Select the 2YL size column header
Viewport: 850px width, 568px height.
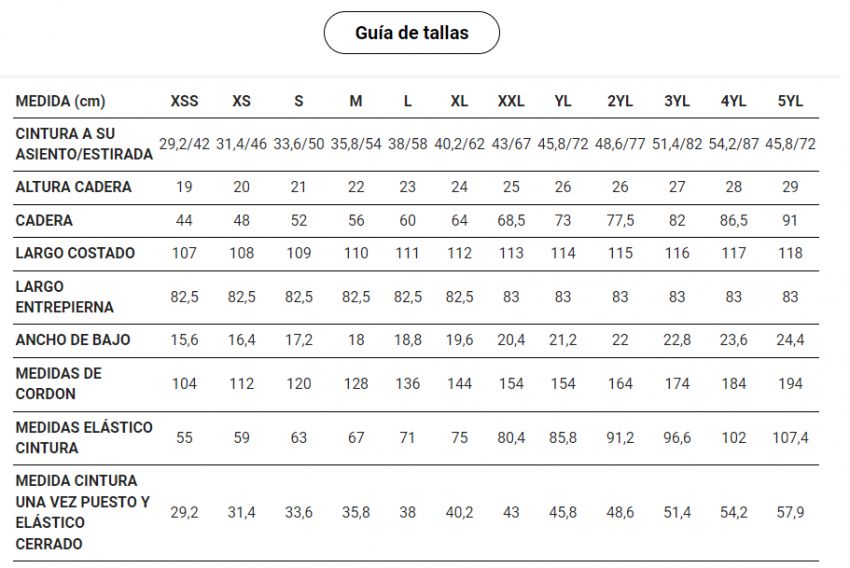[620, 101]
